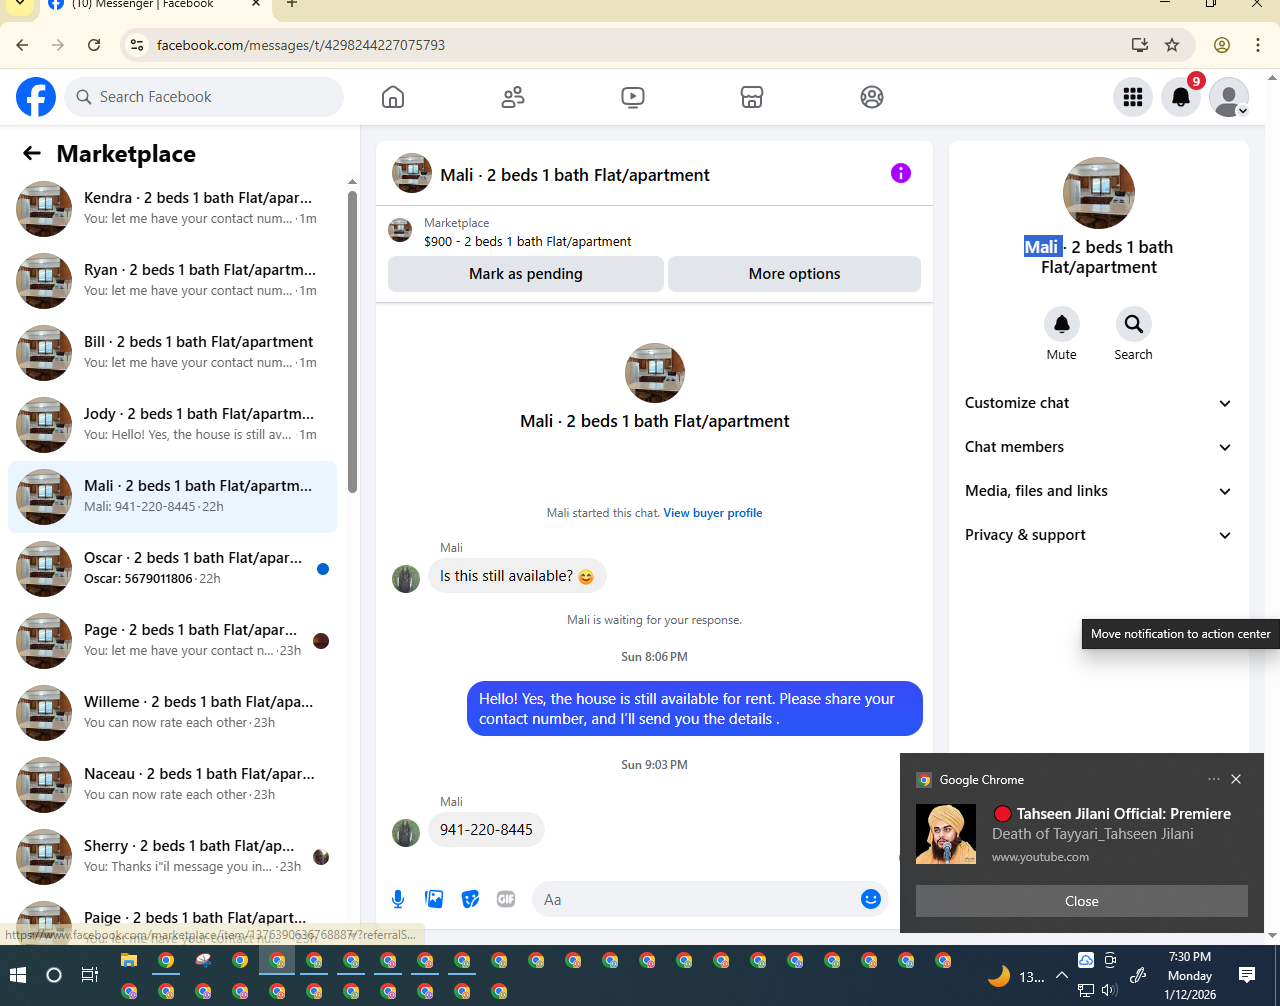Open Oscar's unread conversation
Viewport: 1280px width, 1006px height.
click(x=172, y=569)
